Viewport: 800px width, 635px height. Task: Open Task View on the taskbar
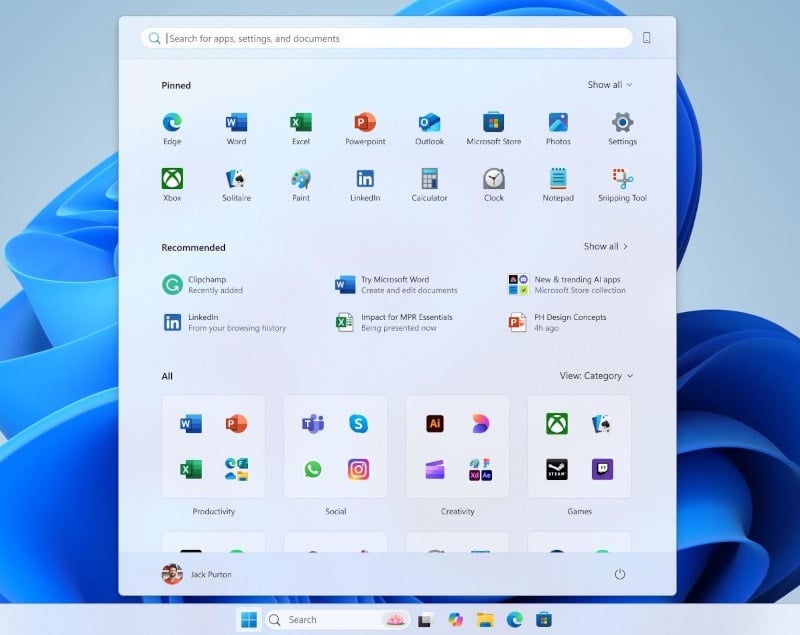425,620
